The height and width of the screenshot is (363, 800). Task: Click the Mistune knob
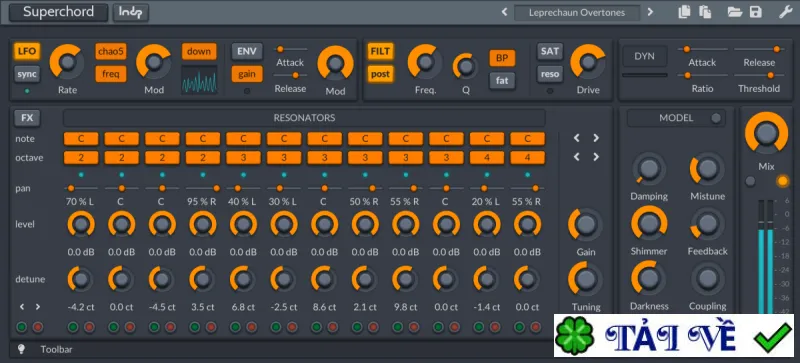pyautogui.click(x=707, y=169)
